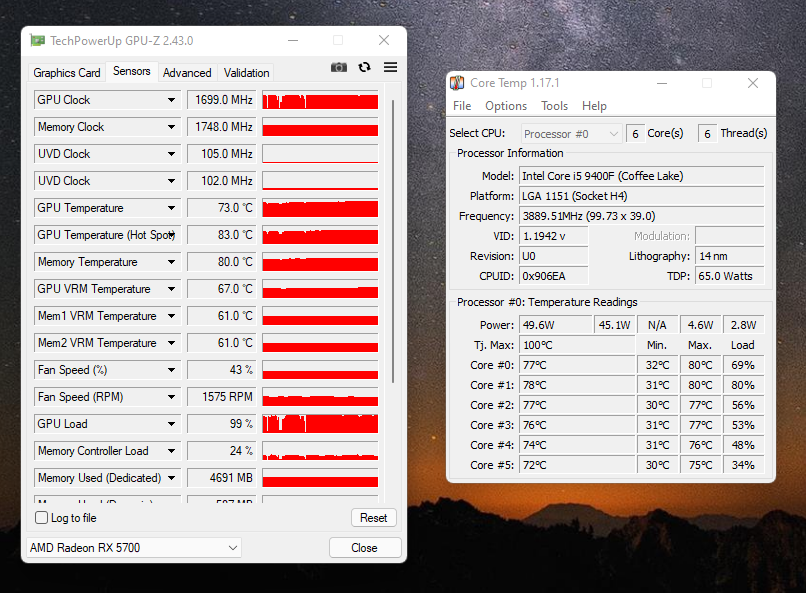This screenshot has width=806, height=593.
Task: Click the Memory Used value 4691 MB
Action: coord(221,478)
